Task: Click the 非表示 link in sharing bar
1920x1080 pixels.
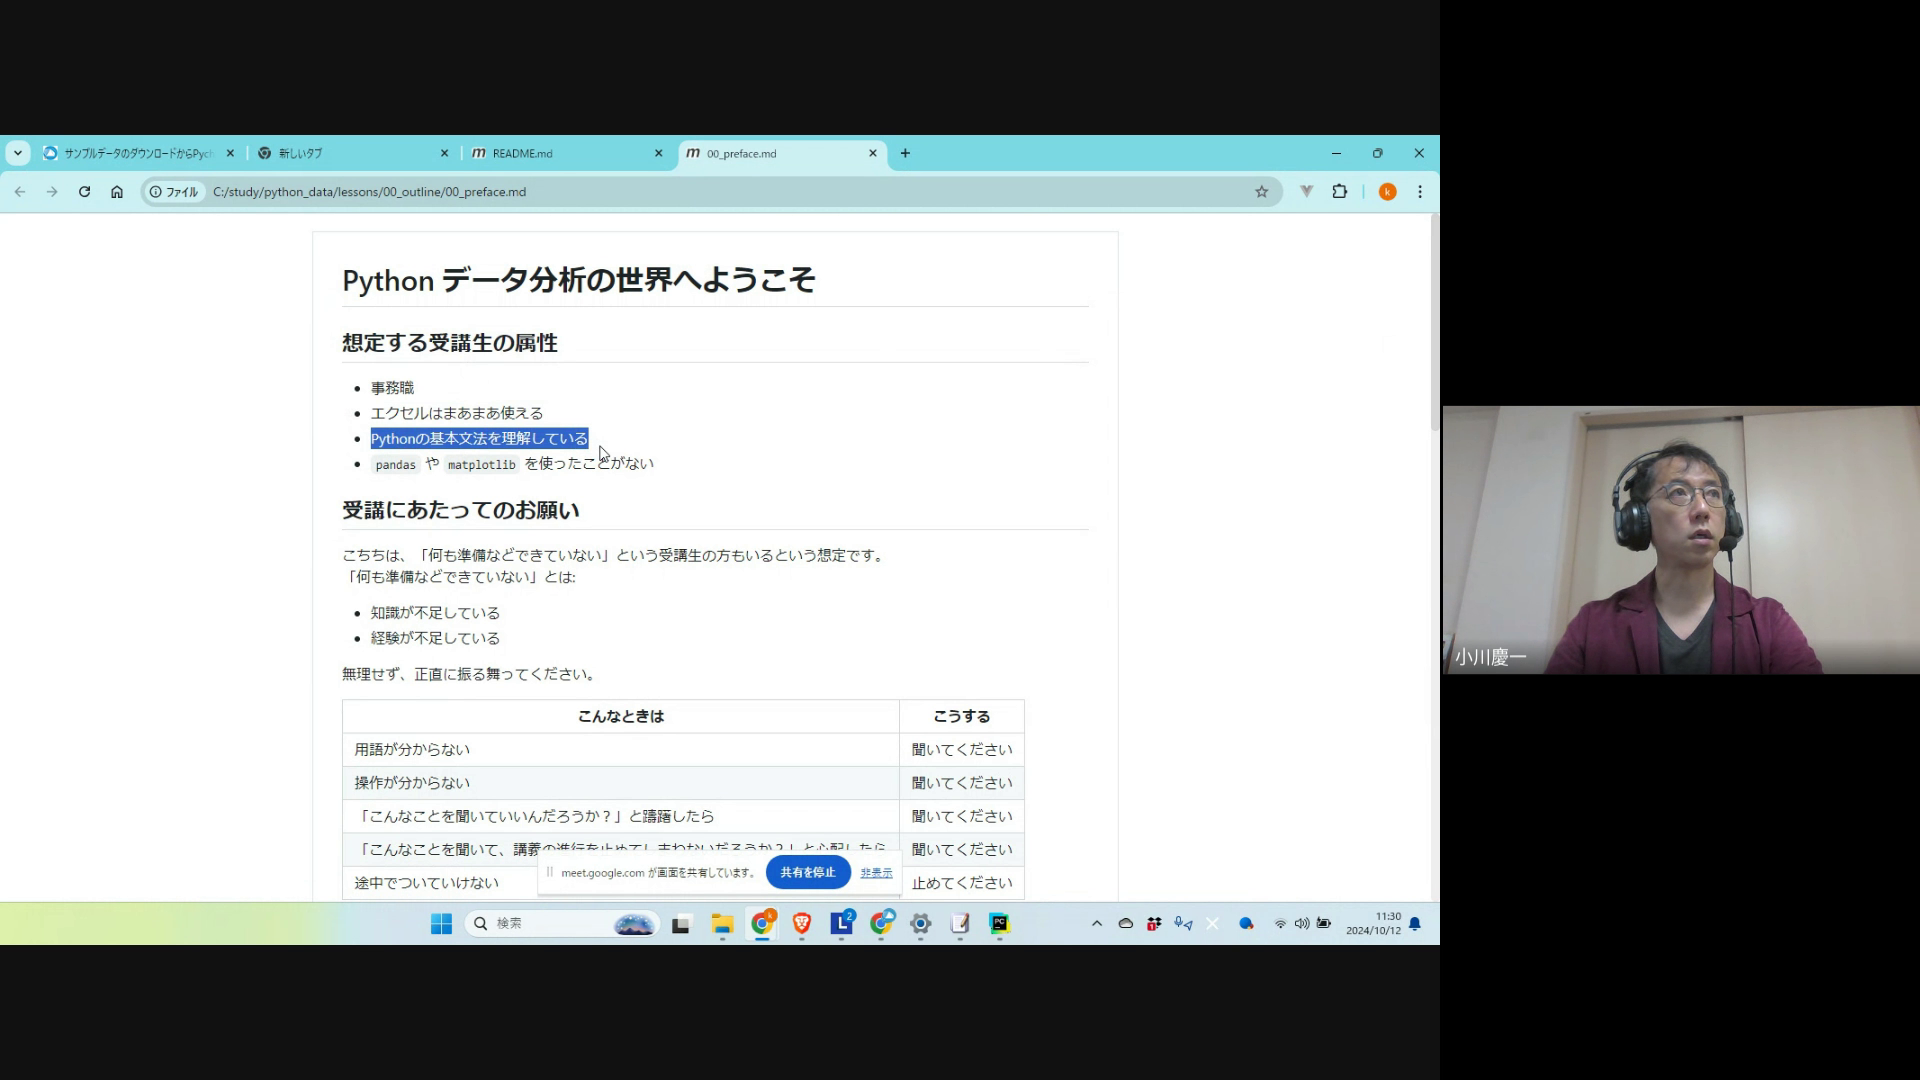Action: pyautogui.click(x=876, y=873)
